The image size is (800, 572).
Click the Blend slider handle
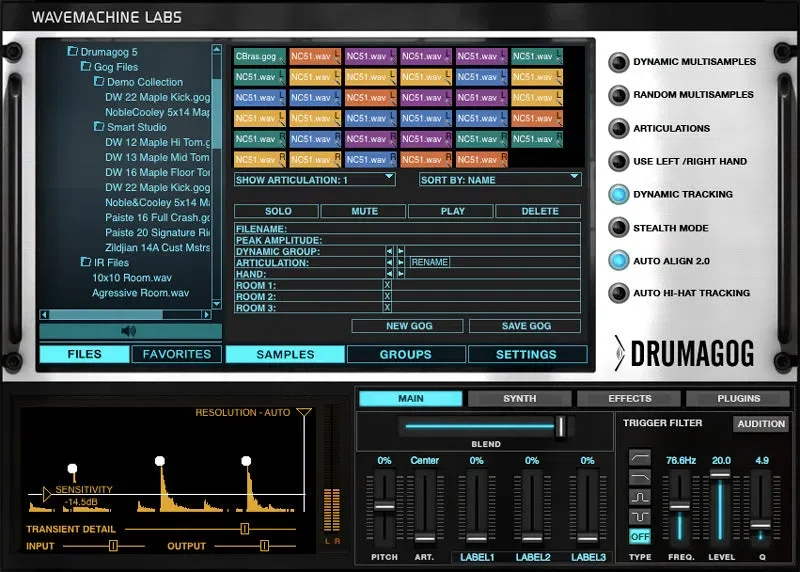click(560, 426)
